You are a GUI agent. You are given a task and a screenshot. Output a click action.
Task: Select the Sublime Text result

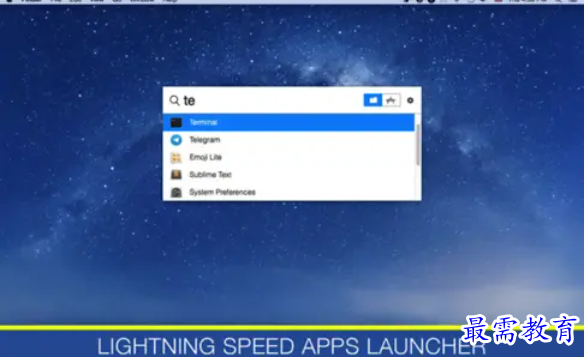[x=289, y=175]
